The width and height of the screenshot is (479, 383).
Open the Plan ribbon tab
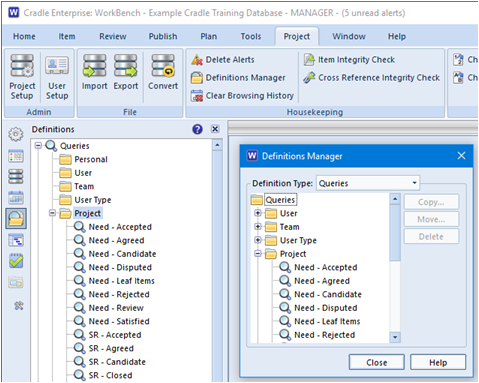[x=209, y=36]
